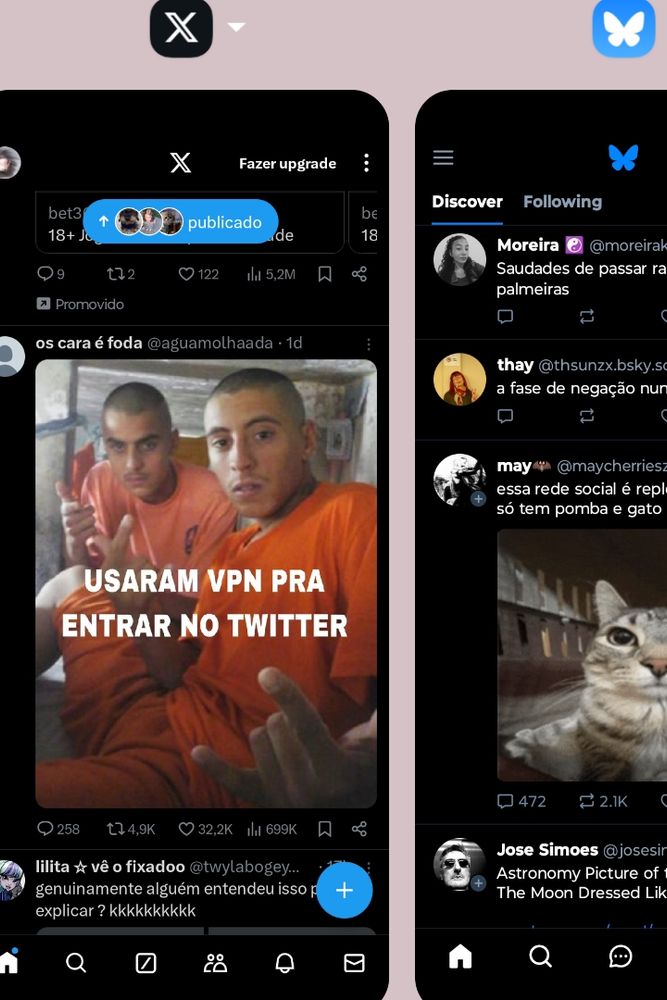Select the Discover feed tab

coord(467,202)
